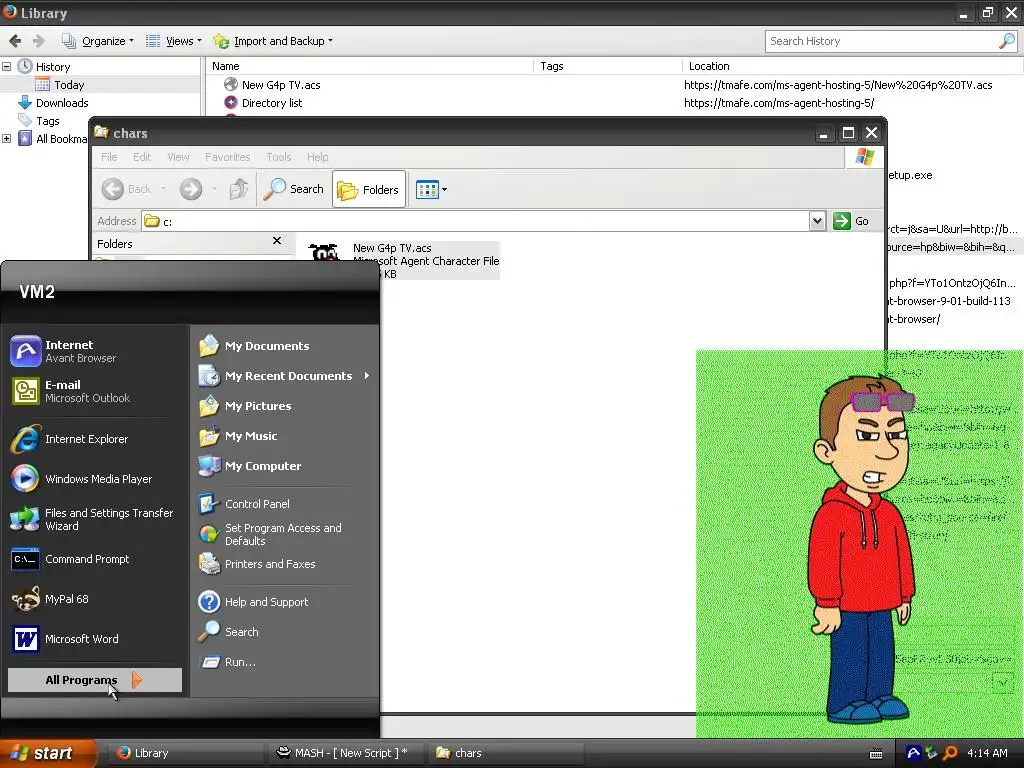Click Library back arrow
This screenshot has width=1024, height=768.
(15, 41)
